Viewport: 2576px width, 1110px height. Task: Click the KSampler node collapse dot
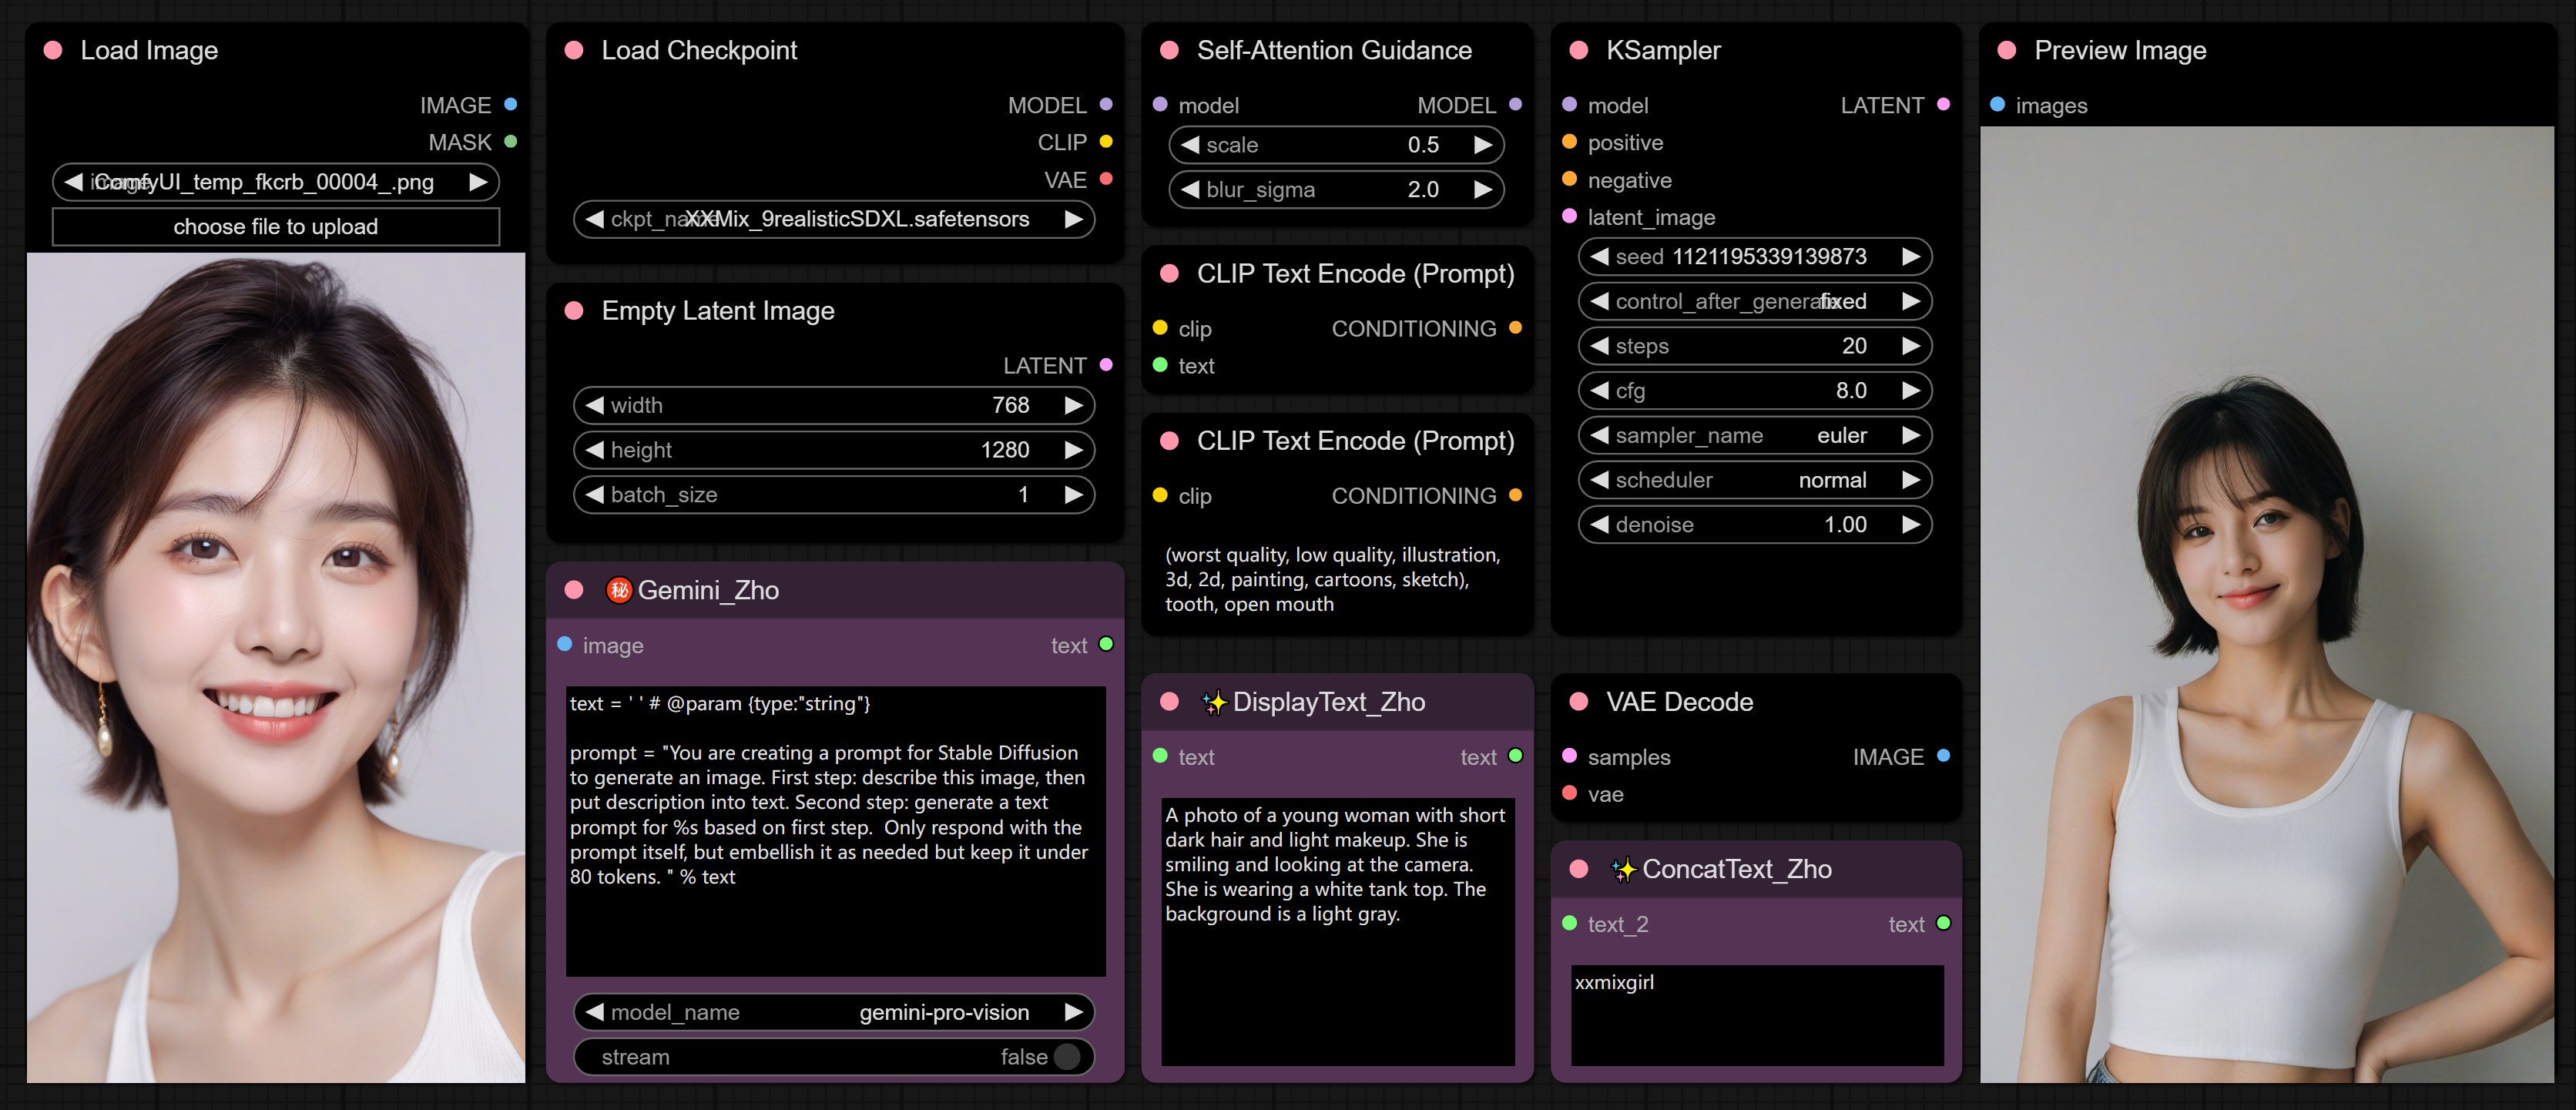tap(1579, 50)
